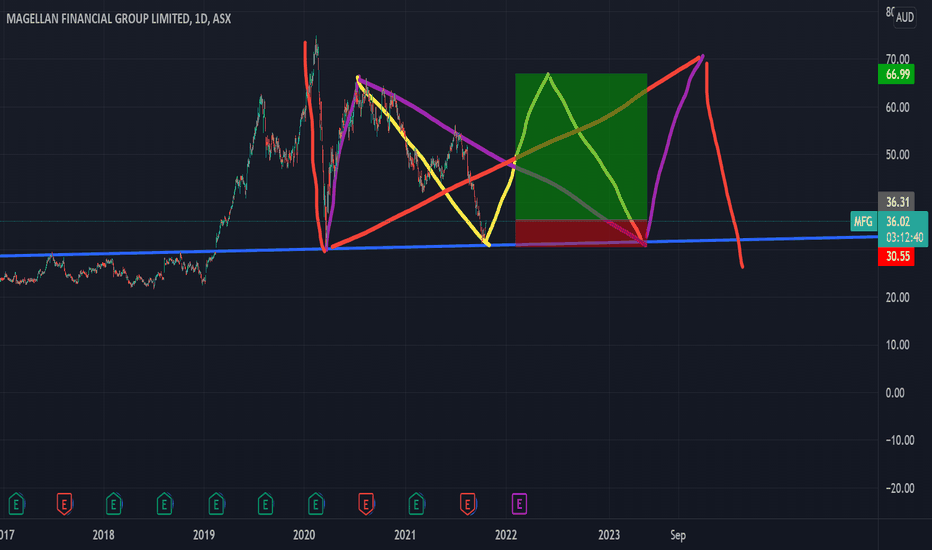Screen dimensions: 932x550
Task: Select the blue horizontal support trendline
Action: pos(439,246)
